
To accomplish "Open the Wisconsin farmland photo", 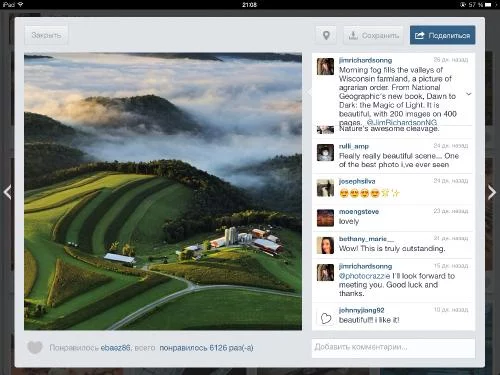I will (163, 191).
